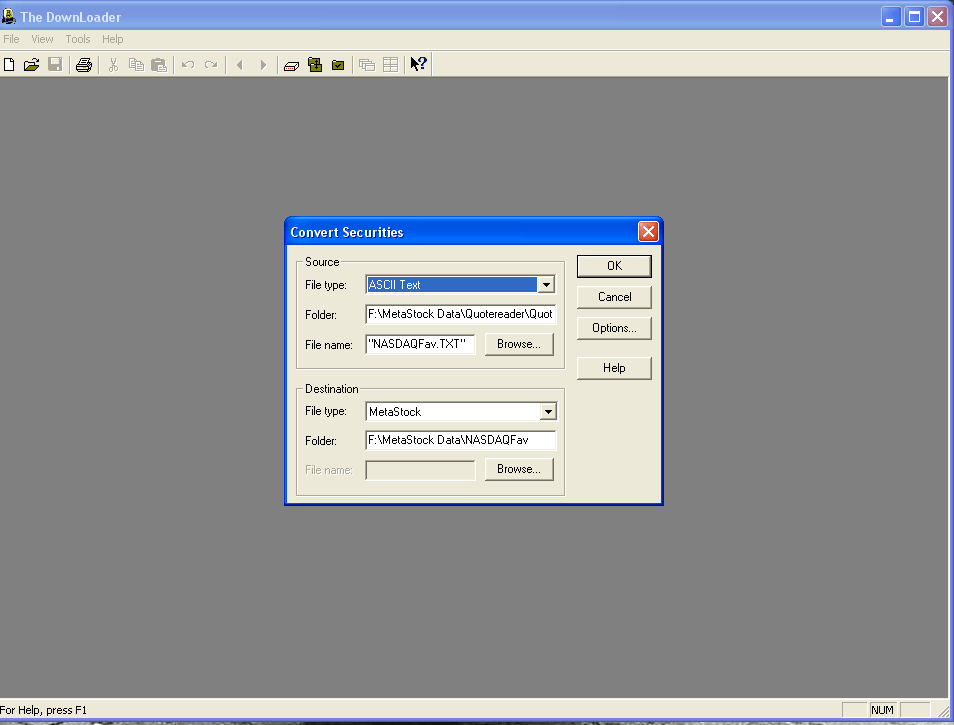Click the 'For Help, press F1' status text

pyautogui.click(x=43, y=710)
